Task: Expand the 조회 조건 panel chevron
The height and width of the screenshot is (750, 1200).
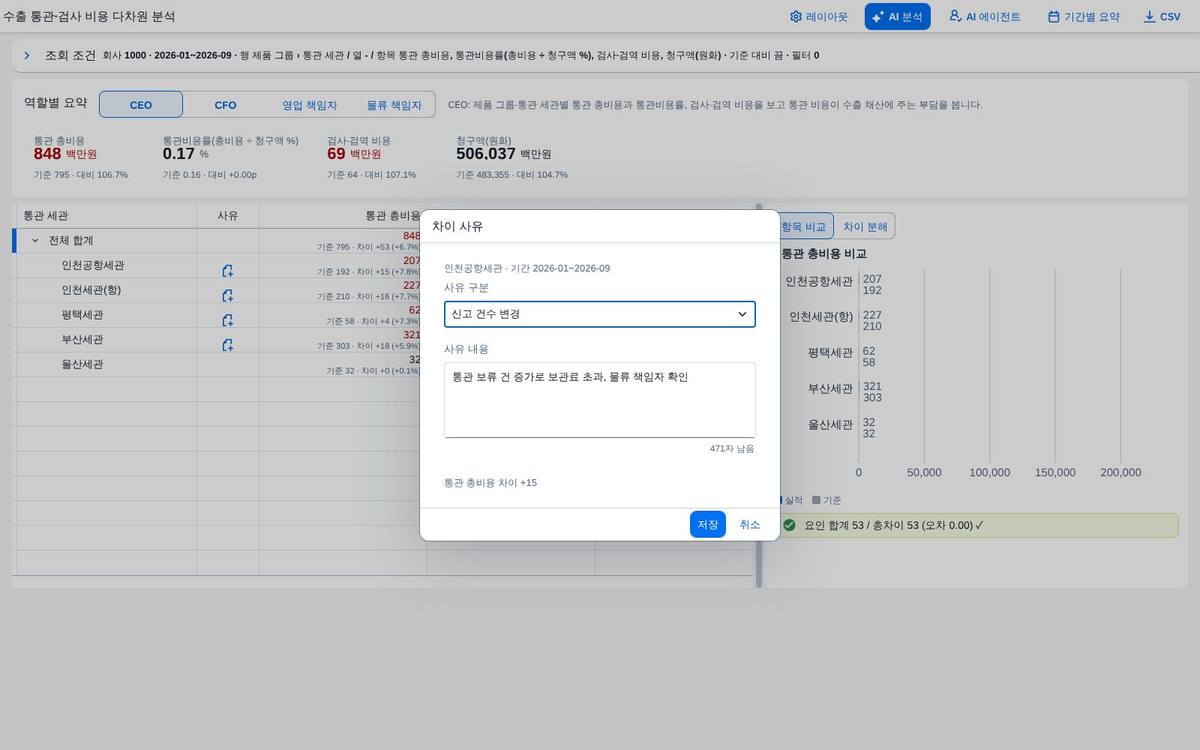Action: pos(27,55)
